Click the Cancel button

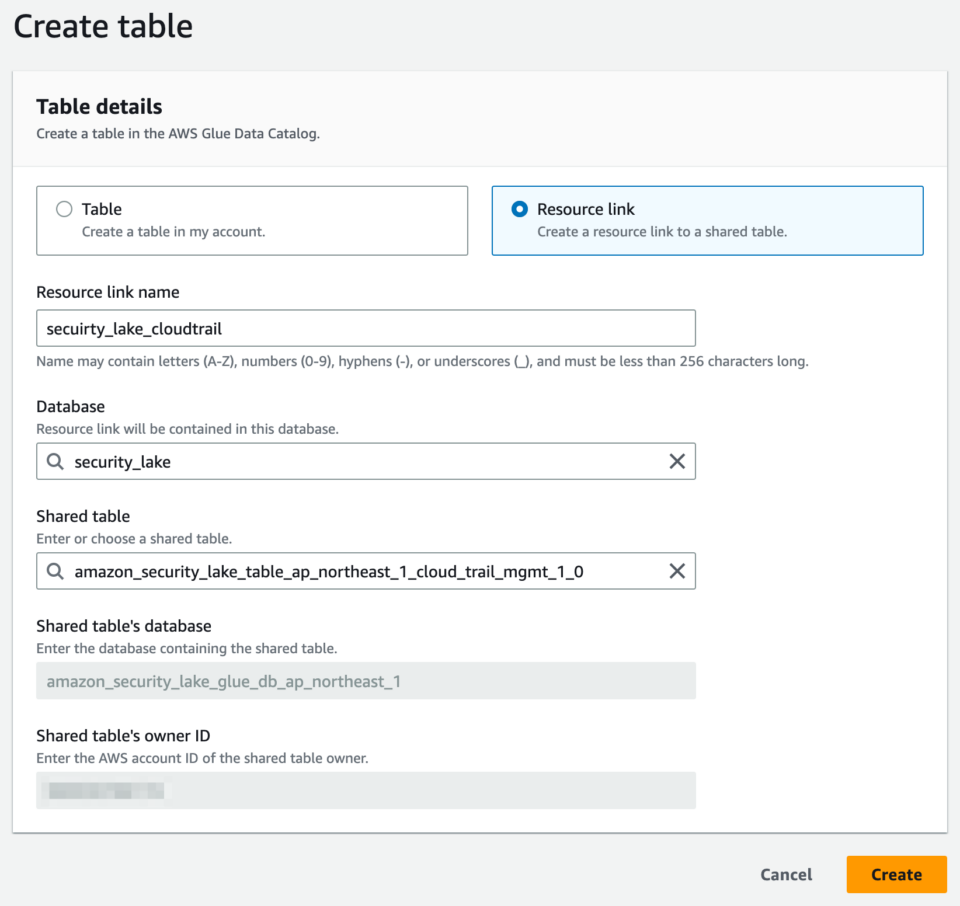click(786, 874)
